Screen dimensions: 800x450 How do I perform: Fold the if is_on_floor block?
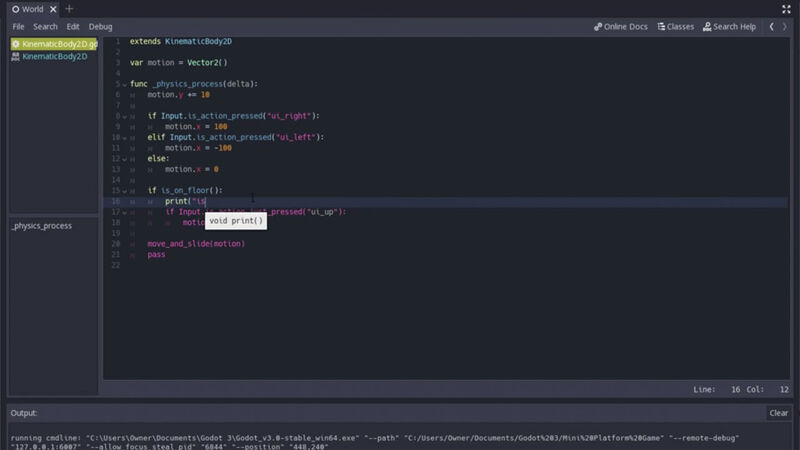pyautogui.click(x=124, y=191)
